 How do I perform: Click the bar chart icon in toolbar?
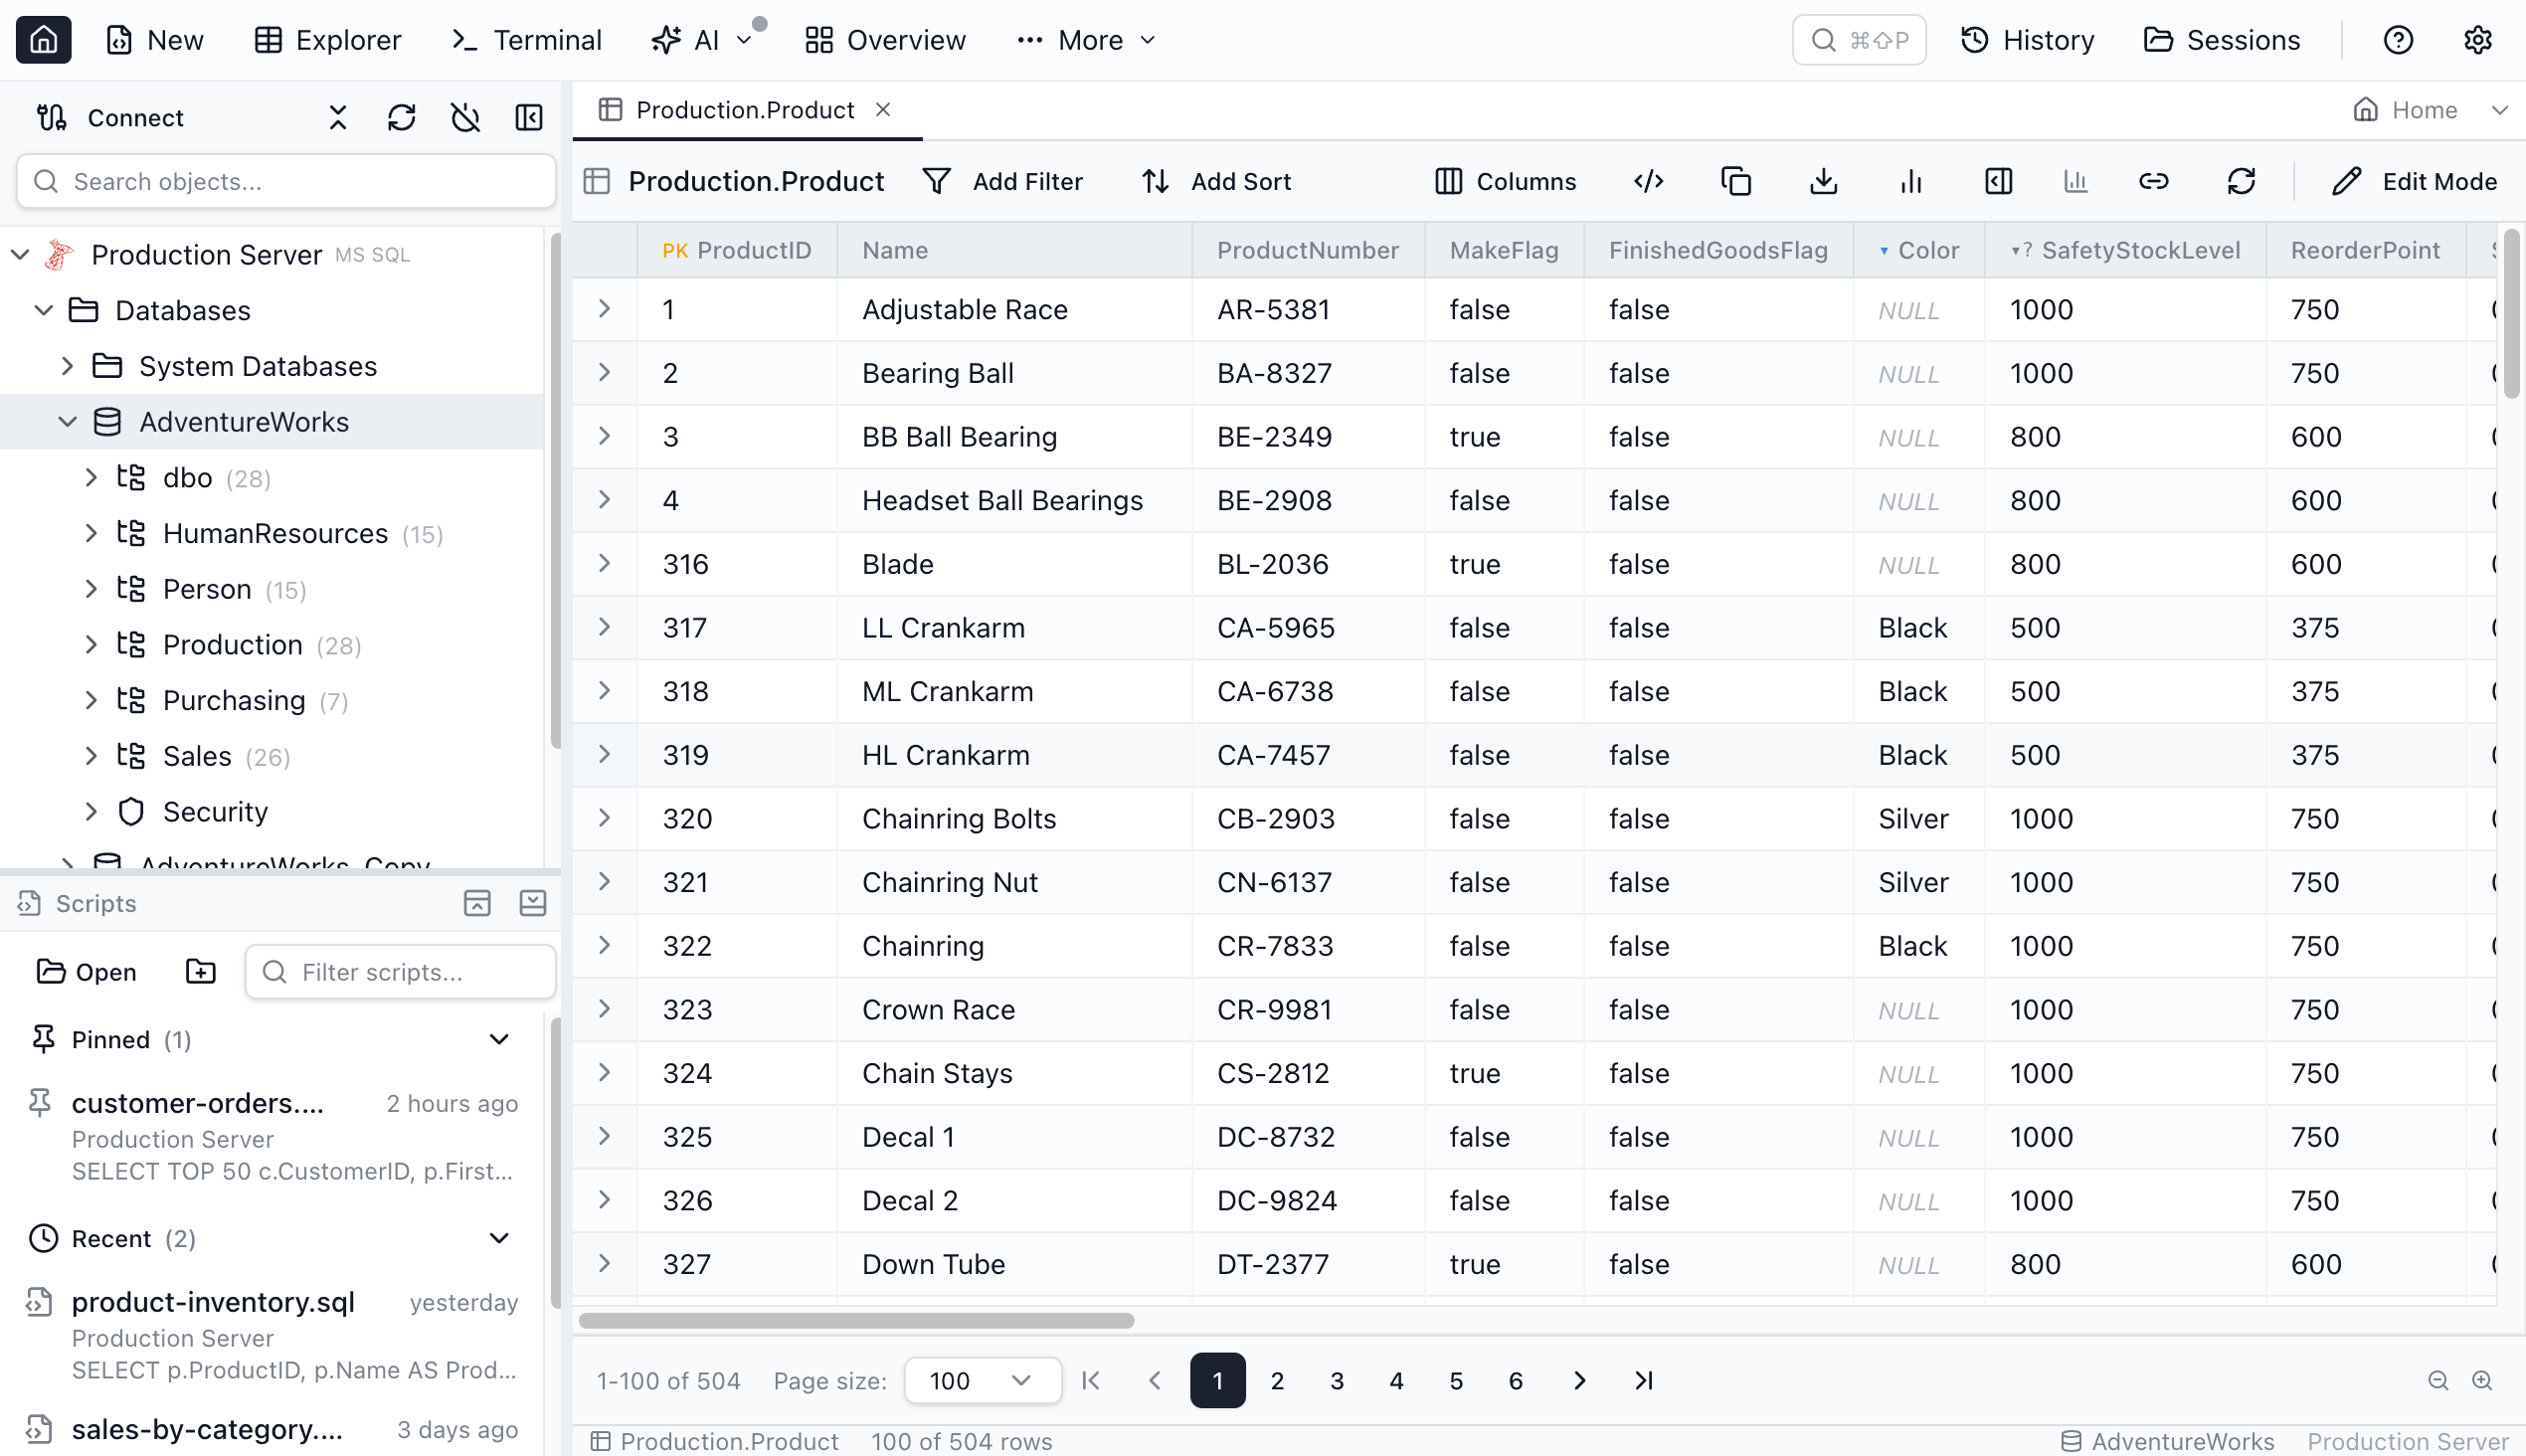point(1911,181)
